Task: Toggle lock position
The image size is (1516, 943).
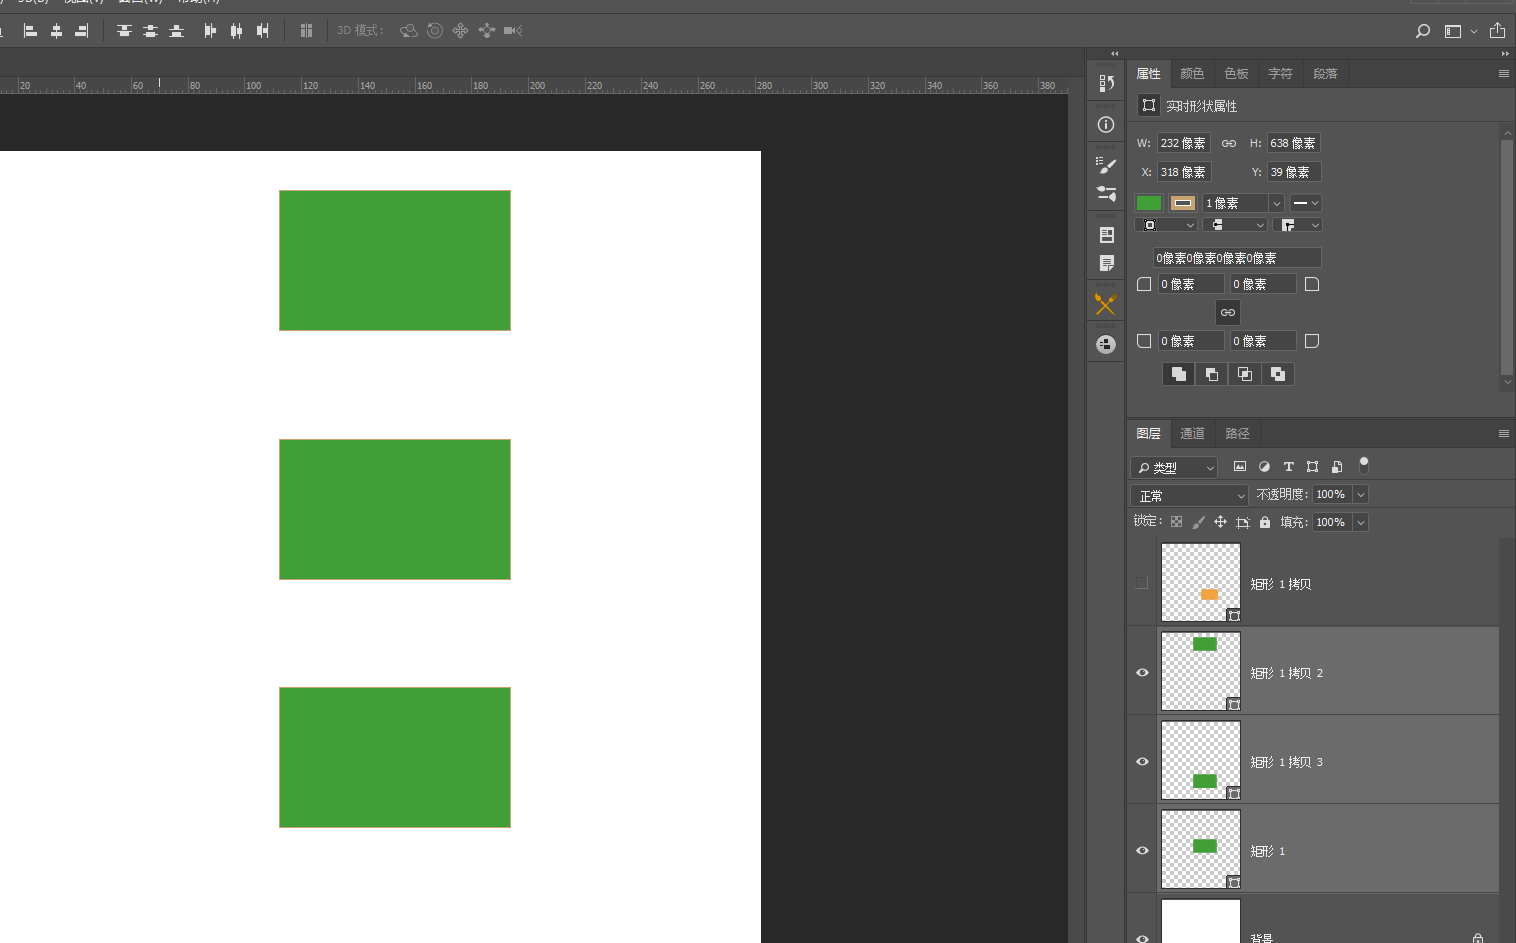Action: tap(1220, 522)
